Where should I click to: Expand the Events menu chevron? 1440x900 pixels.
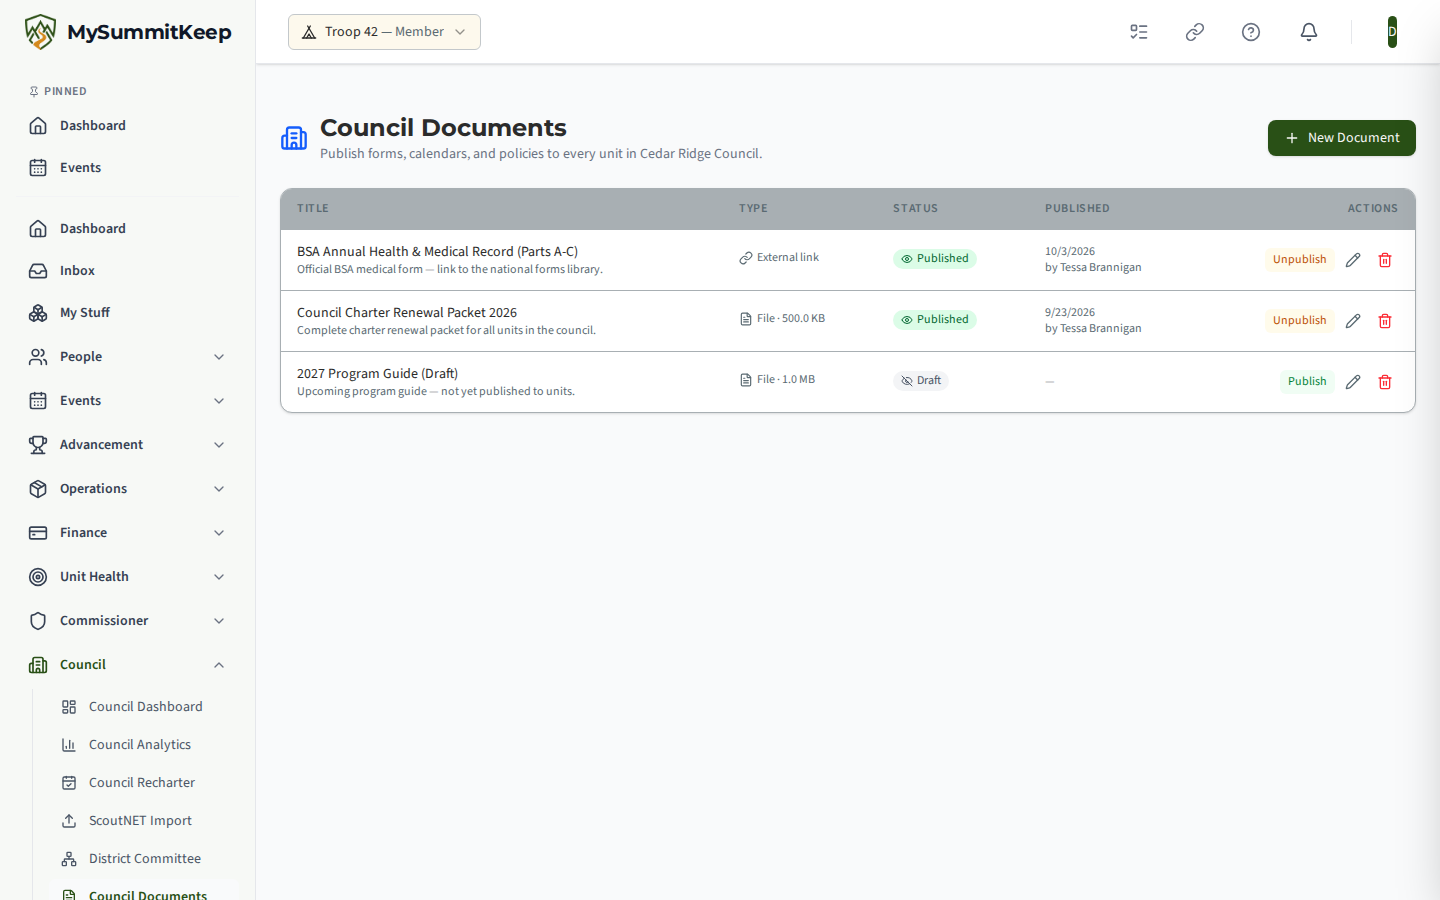(x=219, y=401)
